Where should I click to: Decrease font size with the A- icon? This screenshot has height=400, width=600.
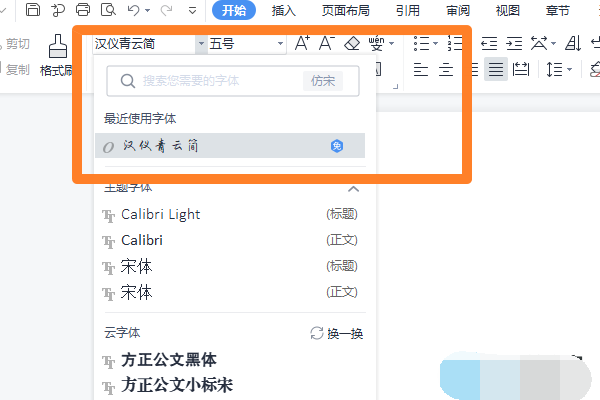[326, 44]
